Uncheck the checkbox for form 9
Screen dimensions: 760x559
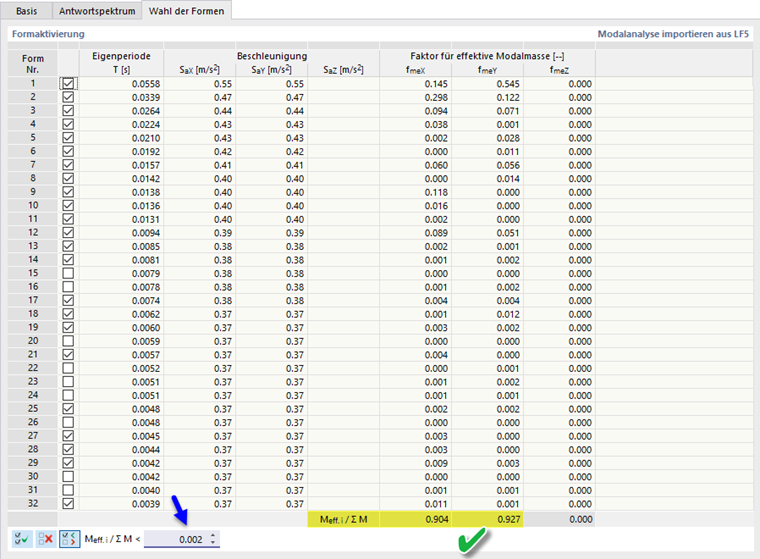pos(68,192)
